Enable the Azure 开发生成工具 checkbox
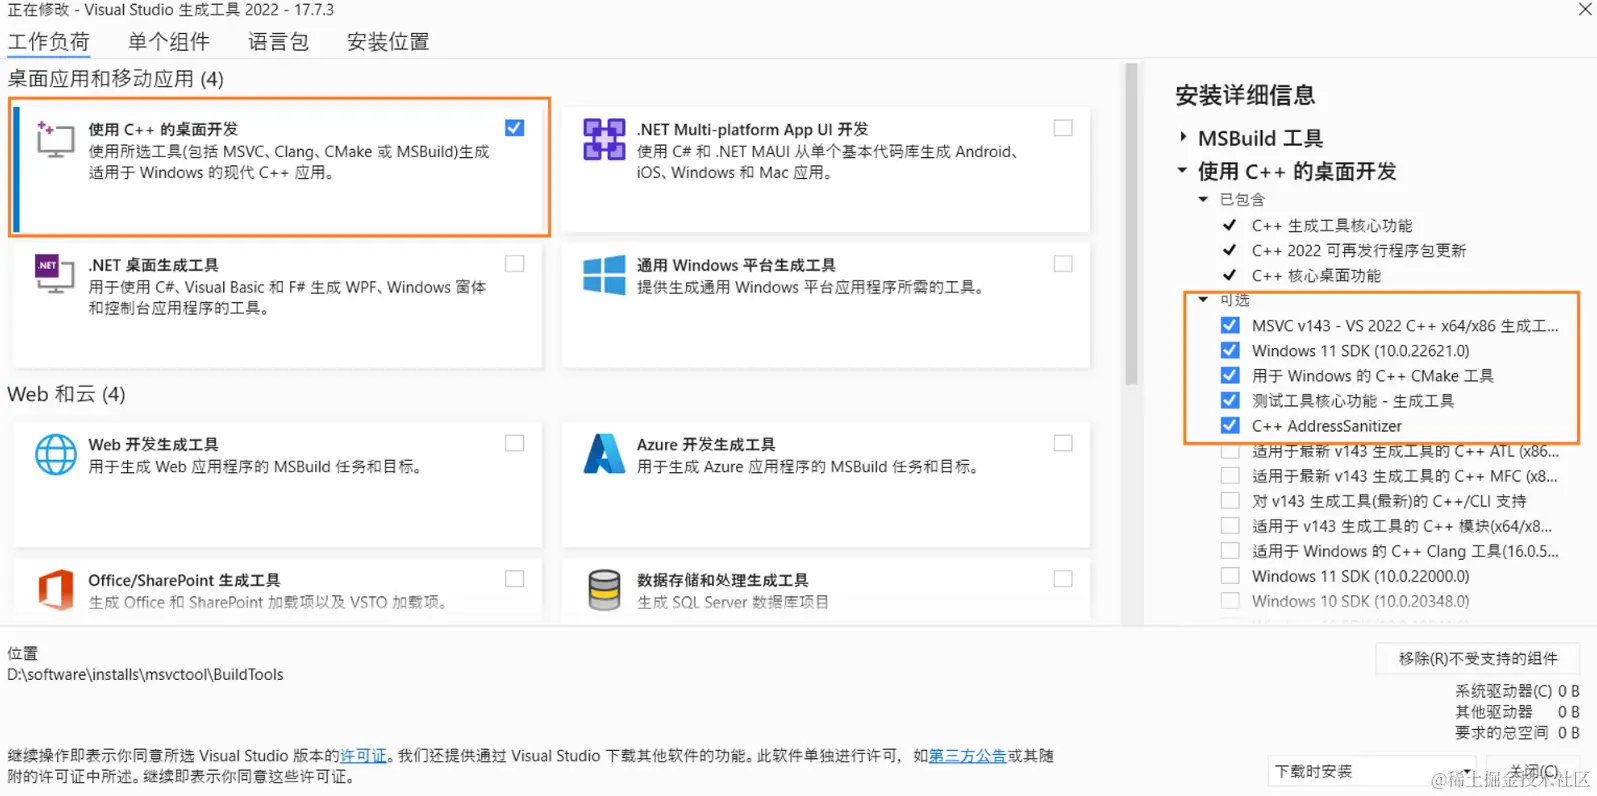Image resolution: width=1597 pixels, height=796 pixels. pyautogui.click(x=1063, y=443)
